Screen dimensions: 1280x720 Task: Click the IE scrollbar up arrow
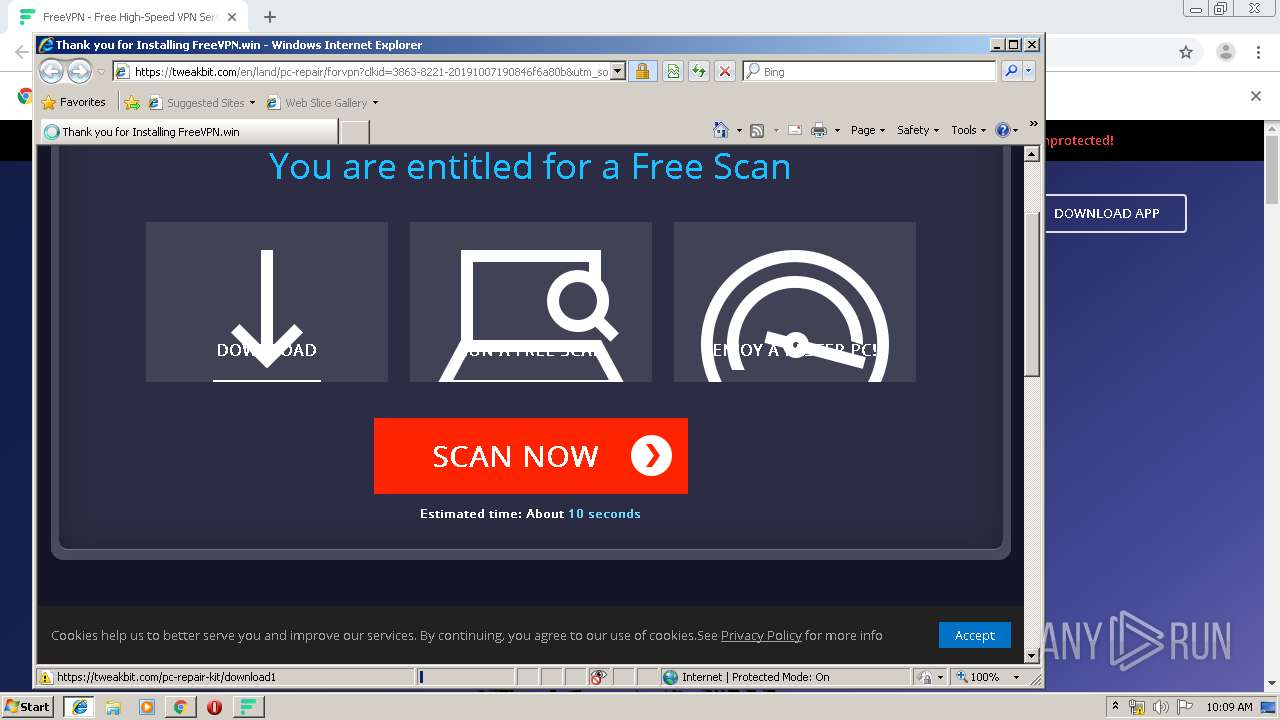pos(1033,154)
